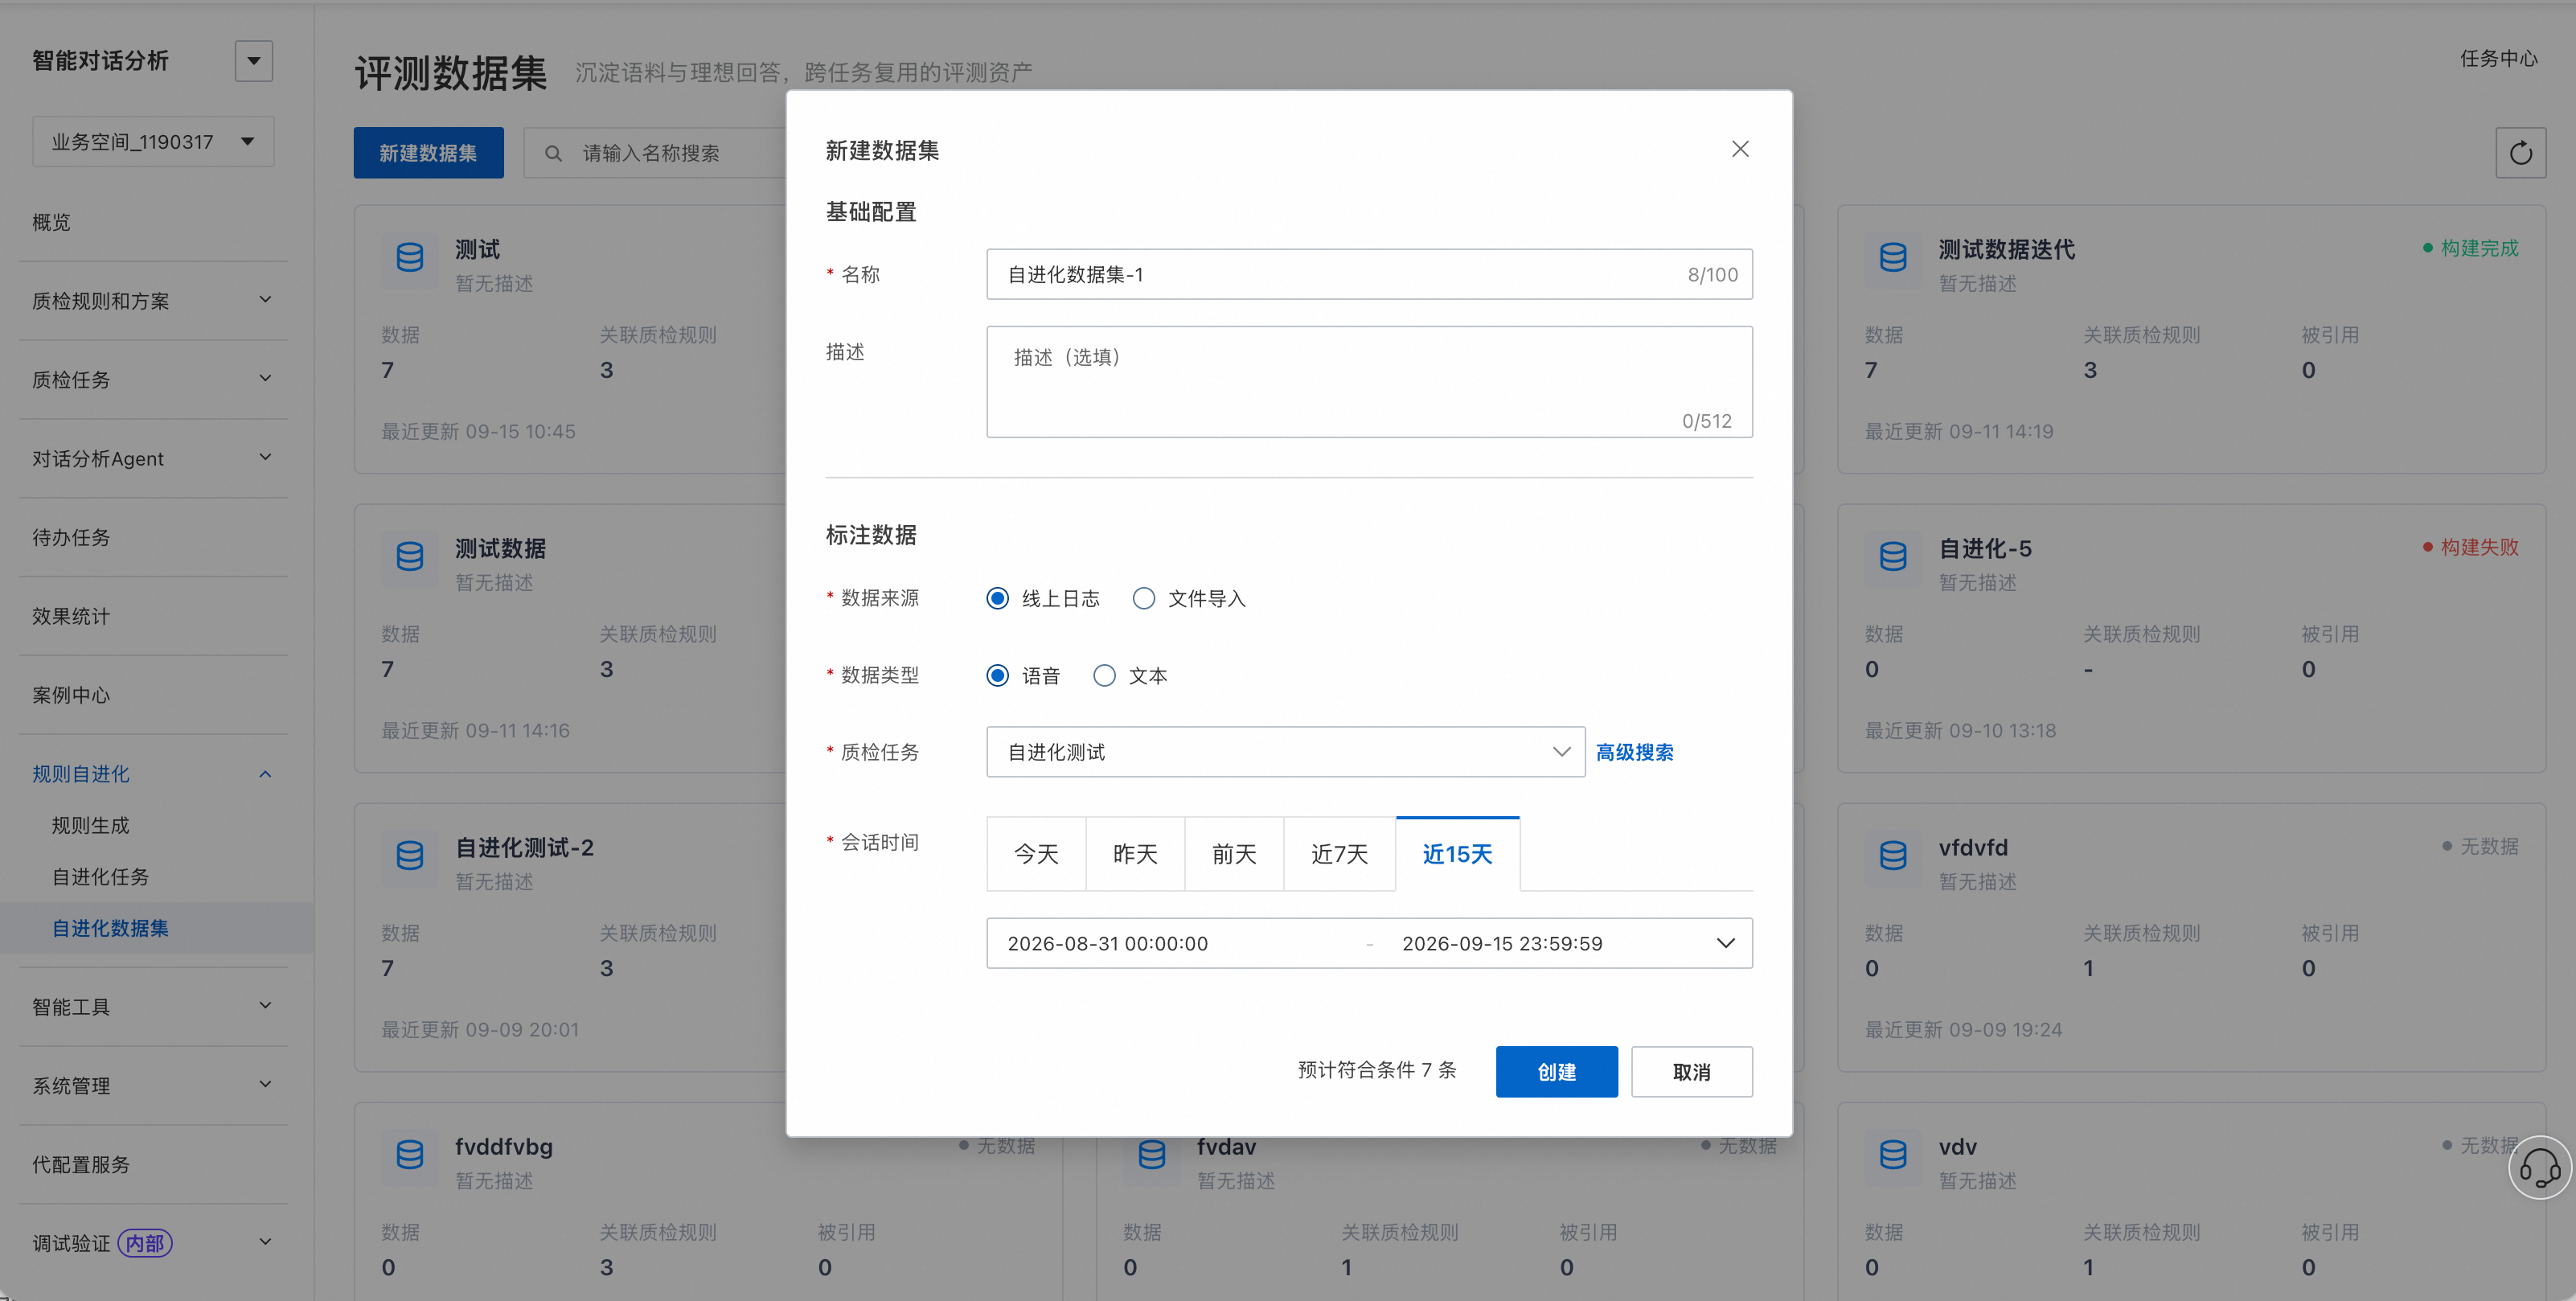Click the search magnifier icon

tap(553, 154)
